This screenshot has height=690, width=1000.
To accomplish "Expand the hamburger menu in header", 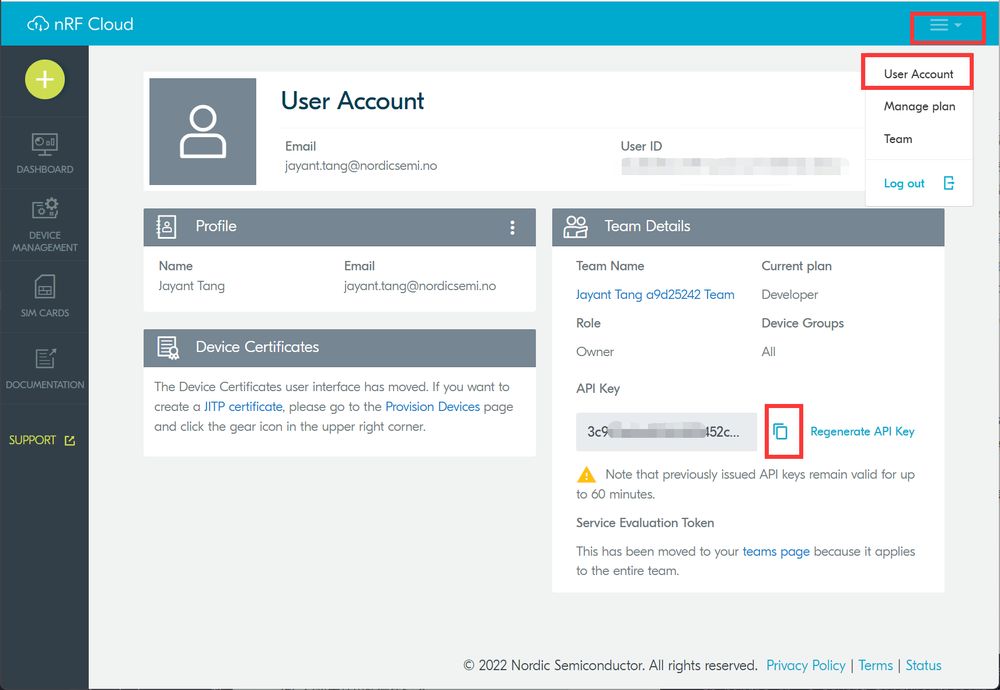I will point(945,25).
